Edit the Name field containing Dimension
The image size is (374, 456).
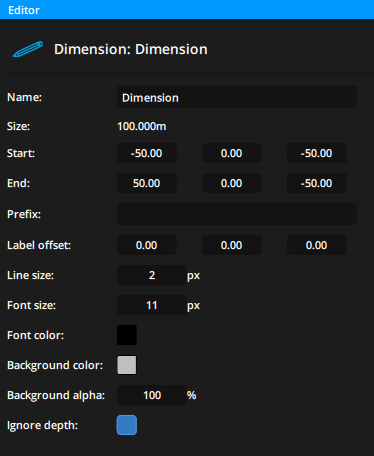pyautogui.click(x=237, y=97)
